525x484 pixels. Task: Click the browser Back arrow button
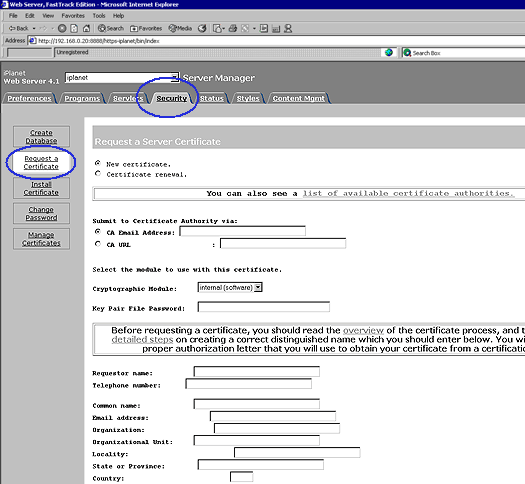coord(19,28)
